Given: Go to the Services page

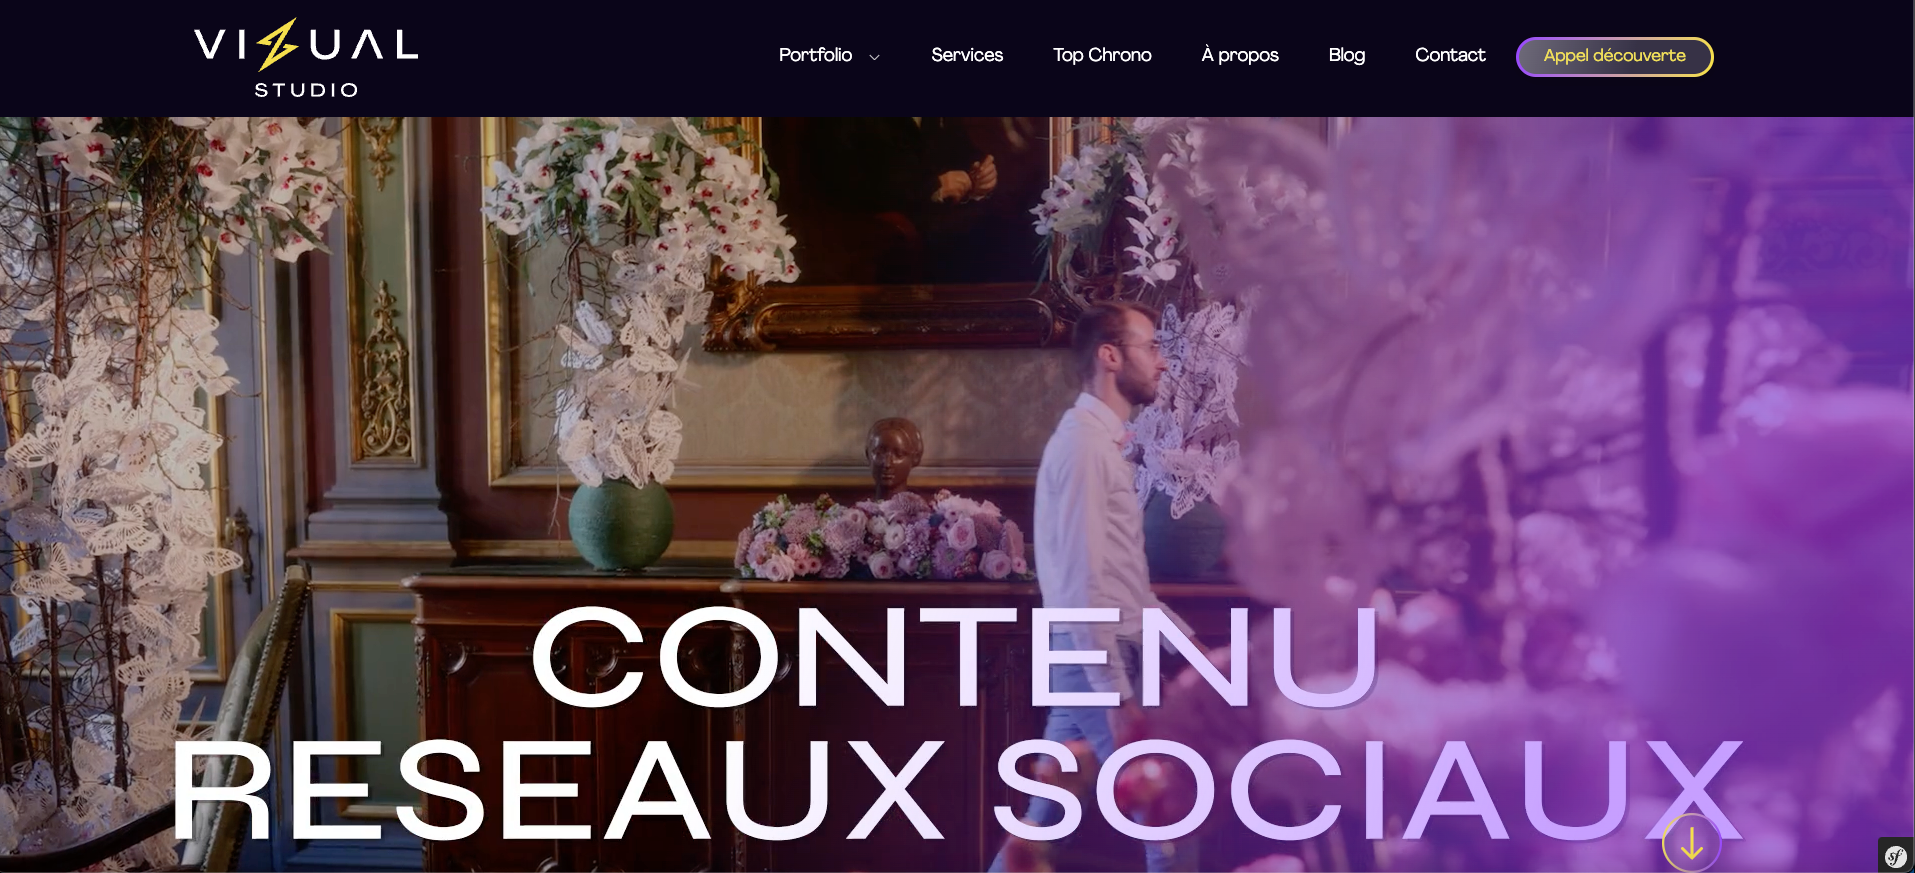Looking at the screenshot, I should [x=967, y=55].
